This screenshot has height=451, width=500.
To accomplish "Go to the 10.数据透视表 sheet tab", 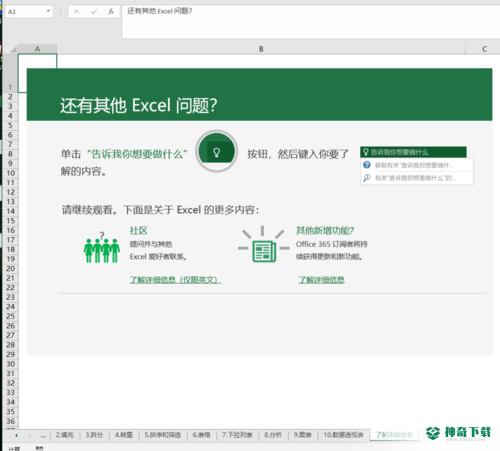I will point(343,435).
